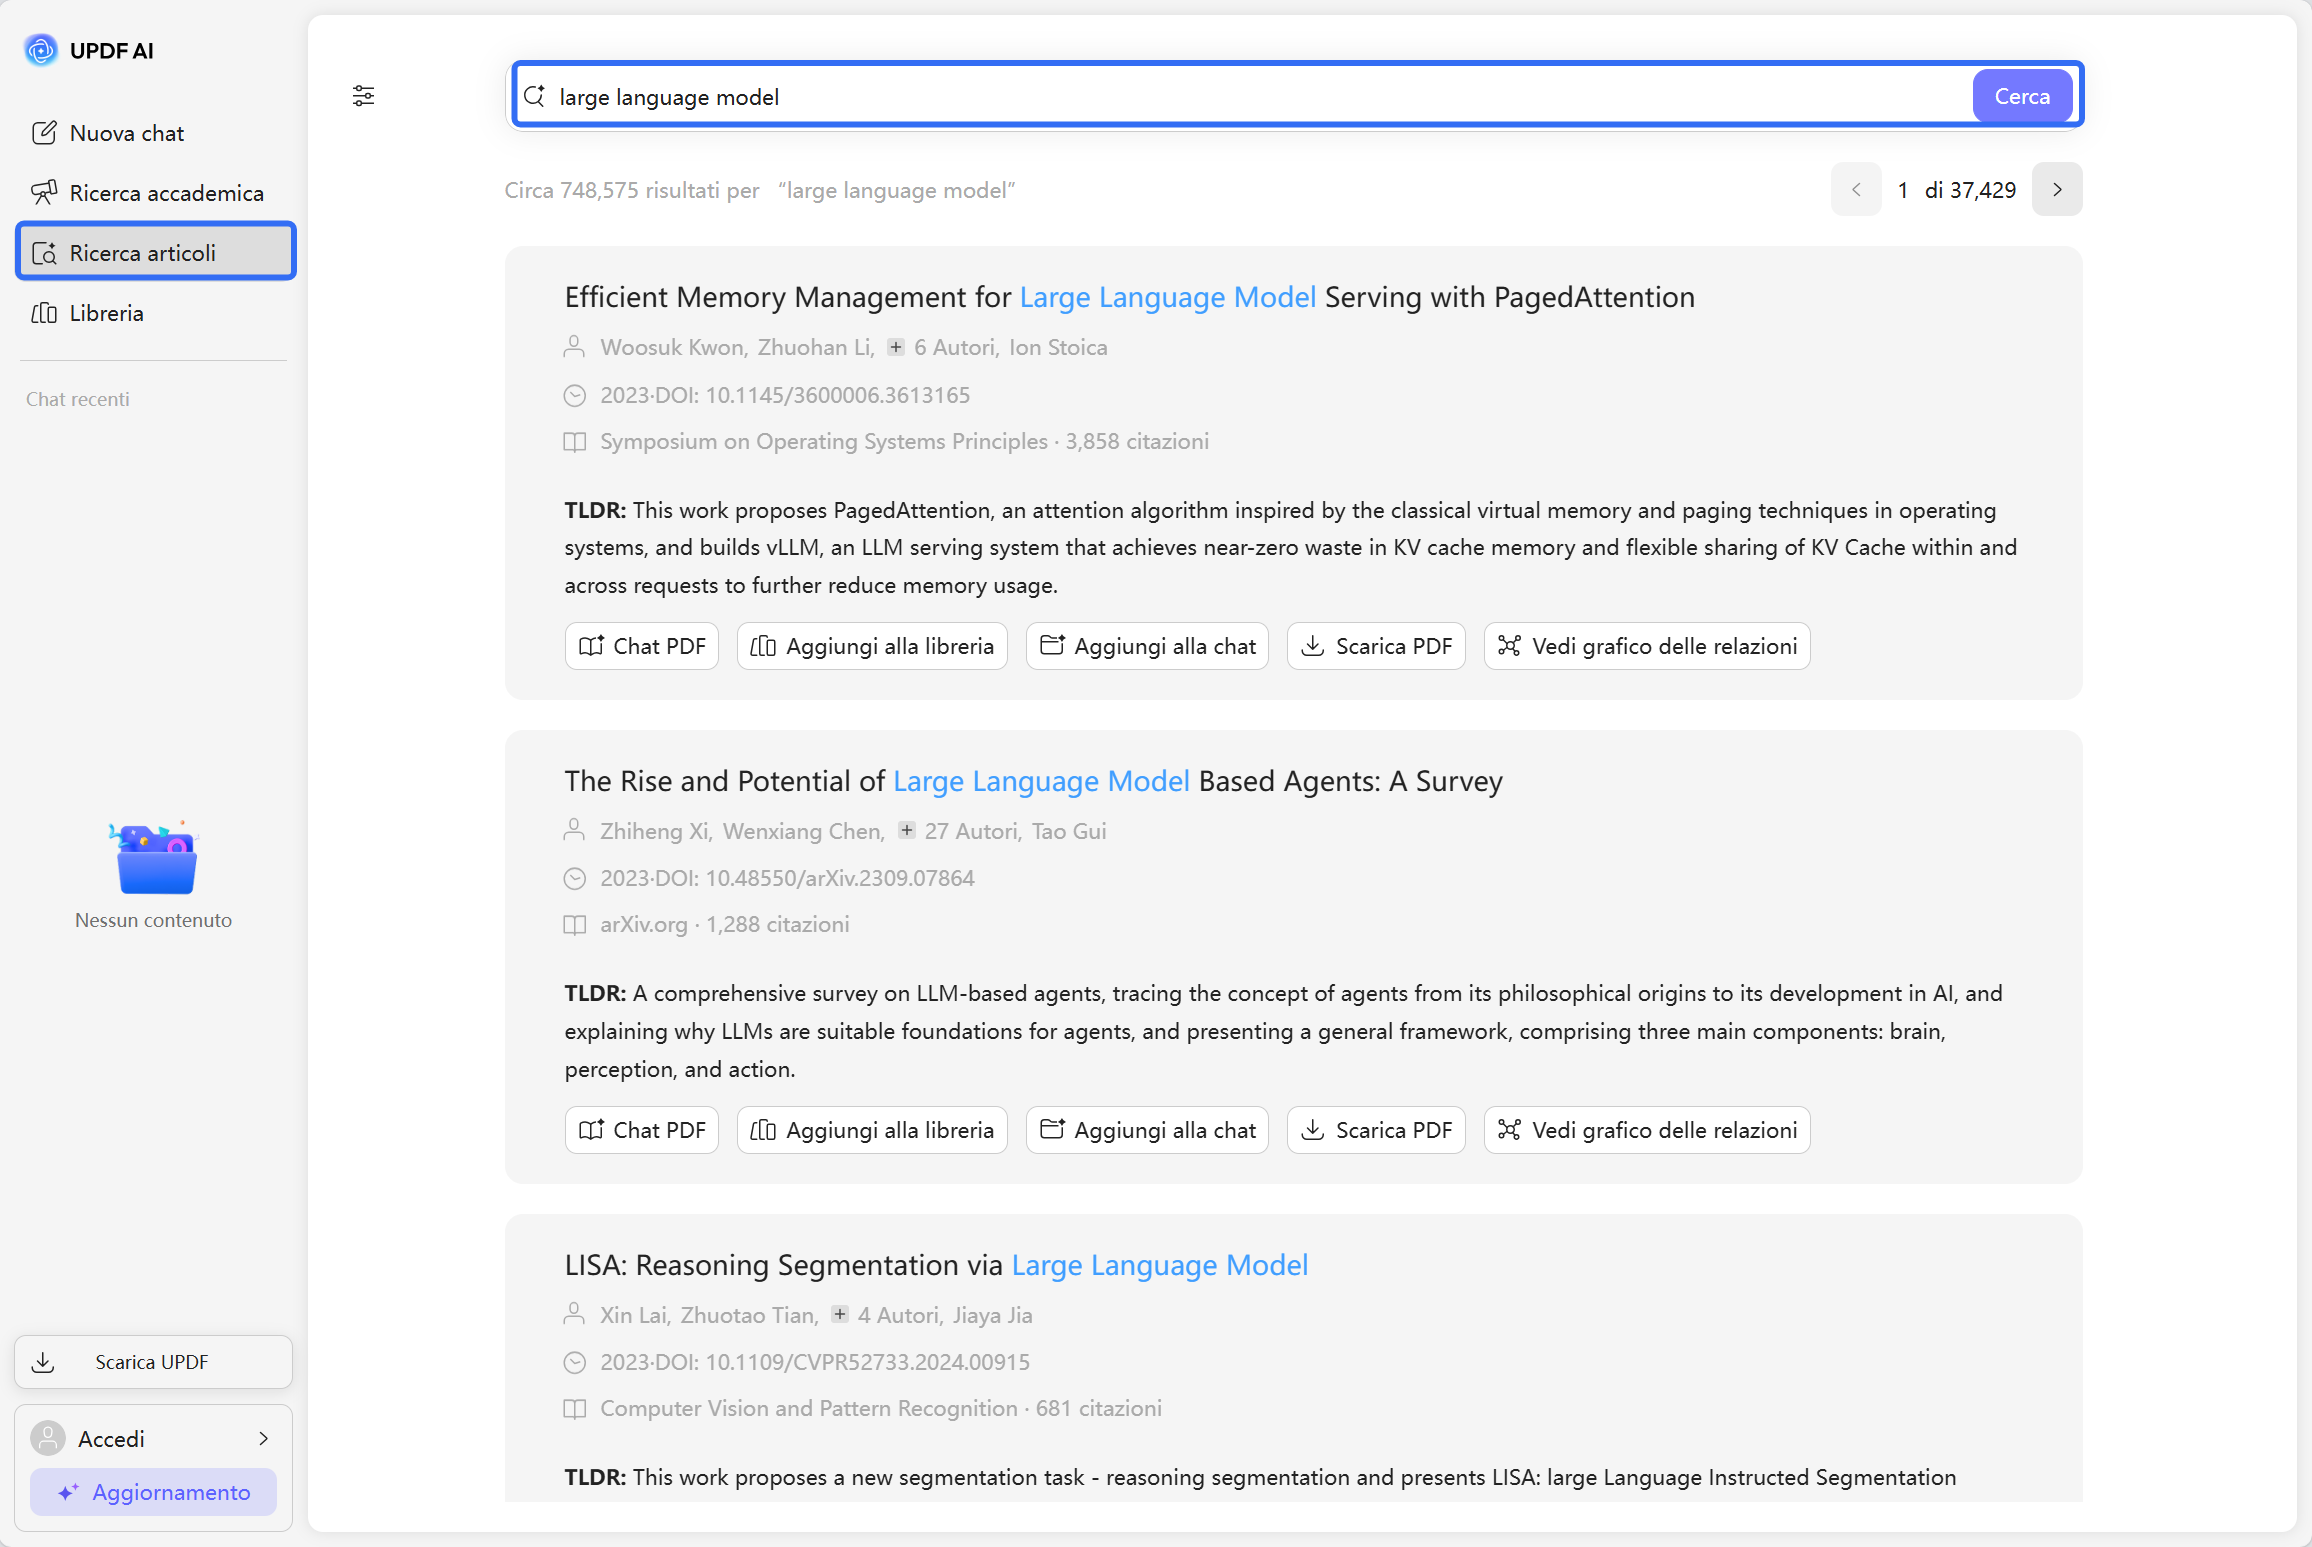Select Ricerca articoli in sidebar
Screen dimensions: 2312x1547
tap(155, 252)
